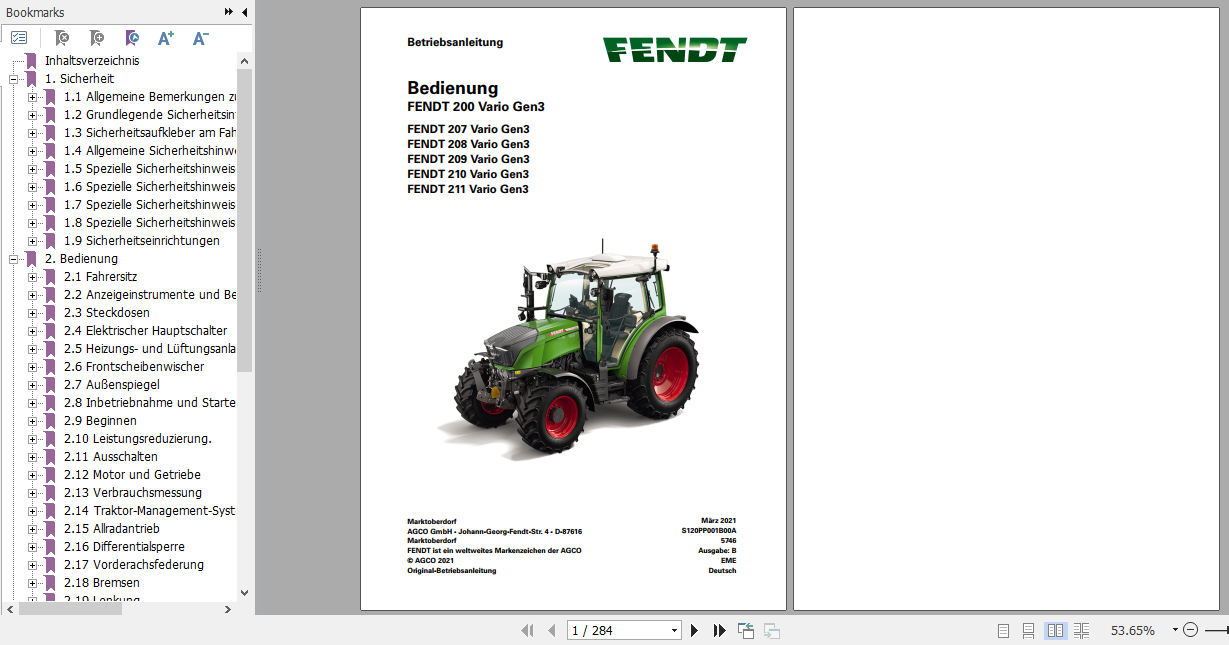Click the bookmarks vertical scrollbar thumb
Image resolution: width=1229 pixels, height=645 pixels.
(x=245, y=220)
